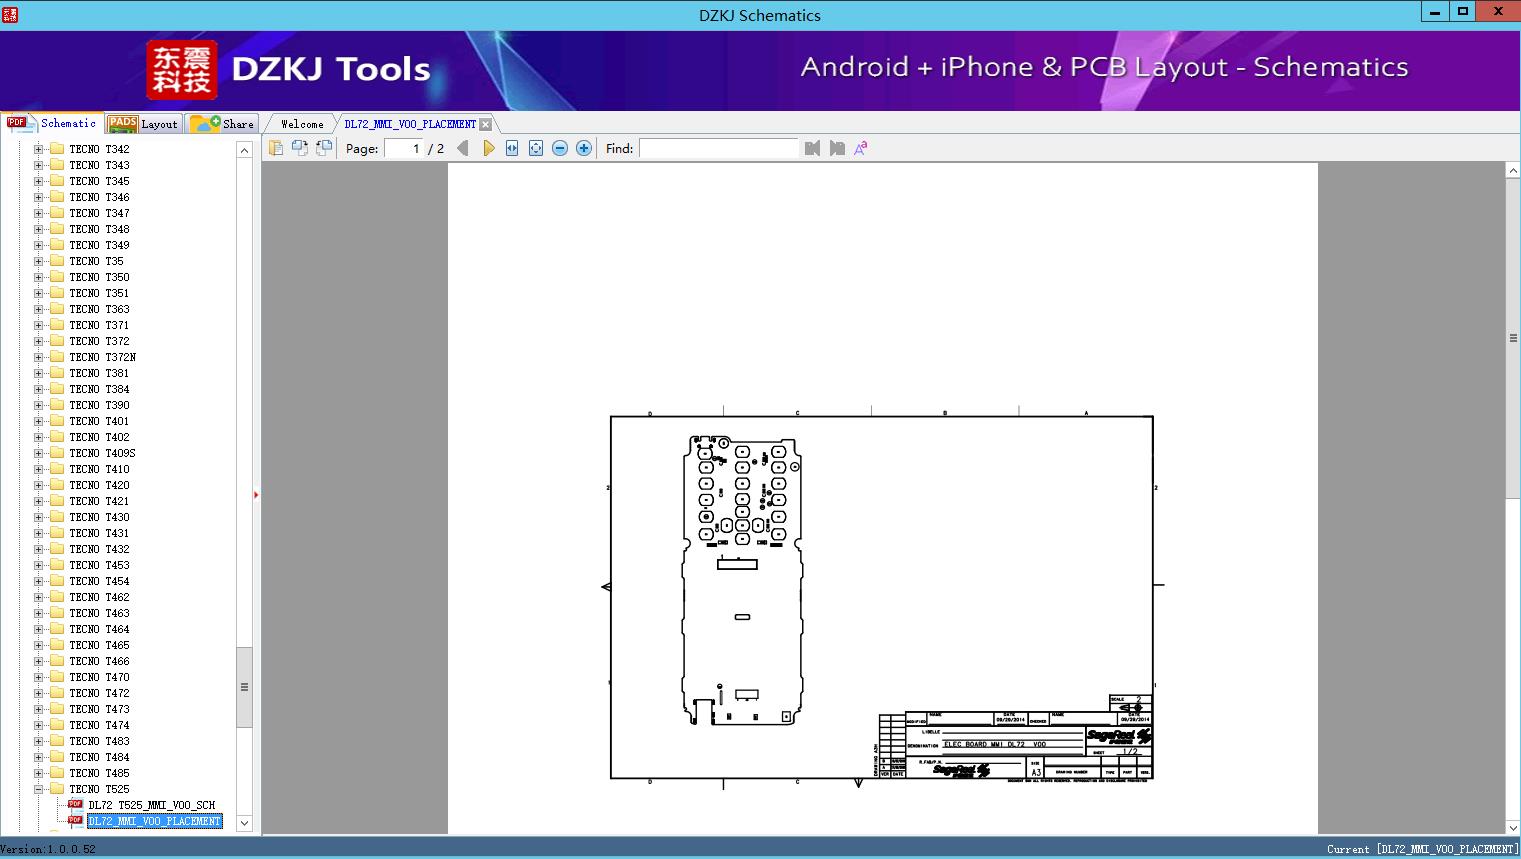This screenshot has width=1521, height=859.
Task: Open the DL72_MMI_V00_PLACEMENT file in tree
Action: coord(155,821)
